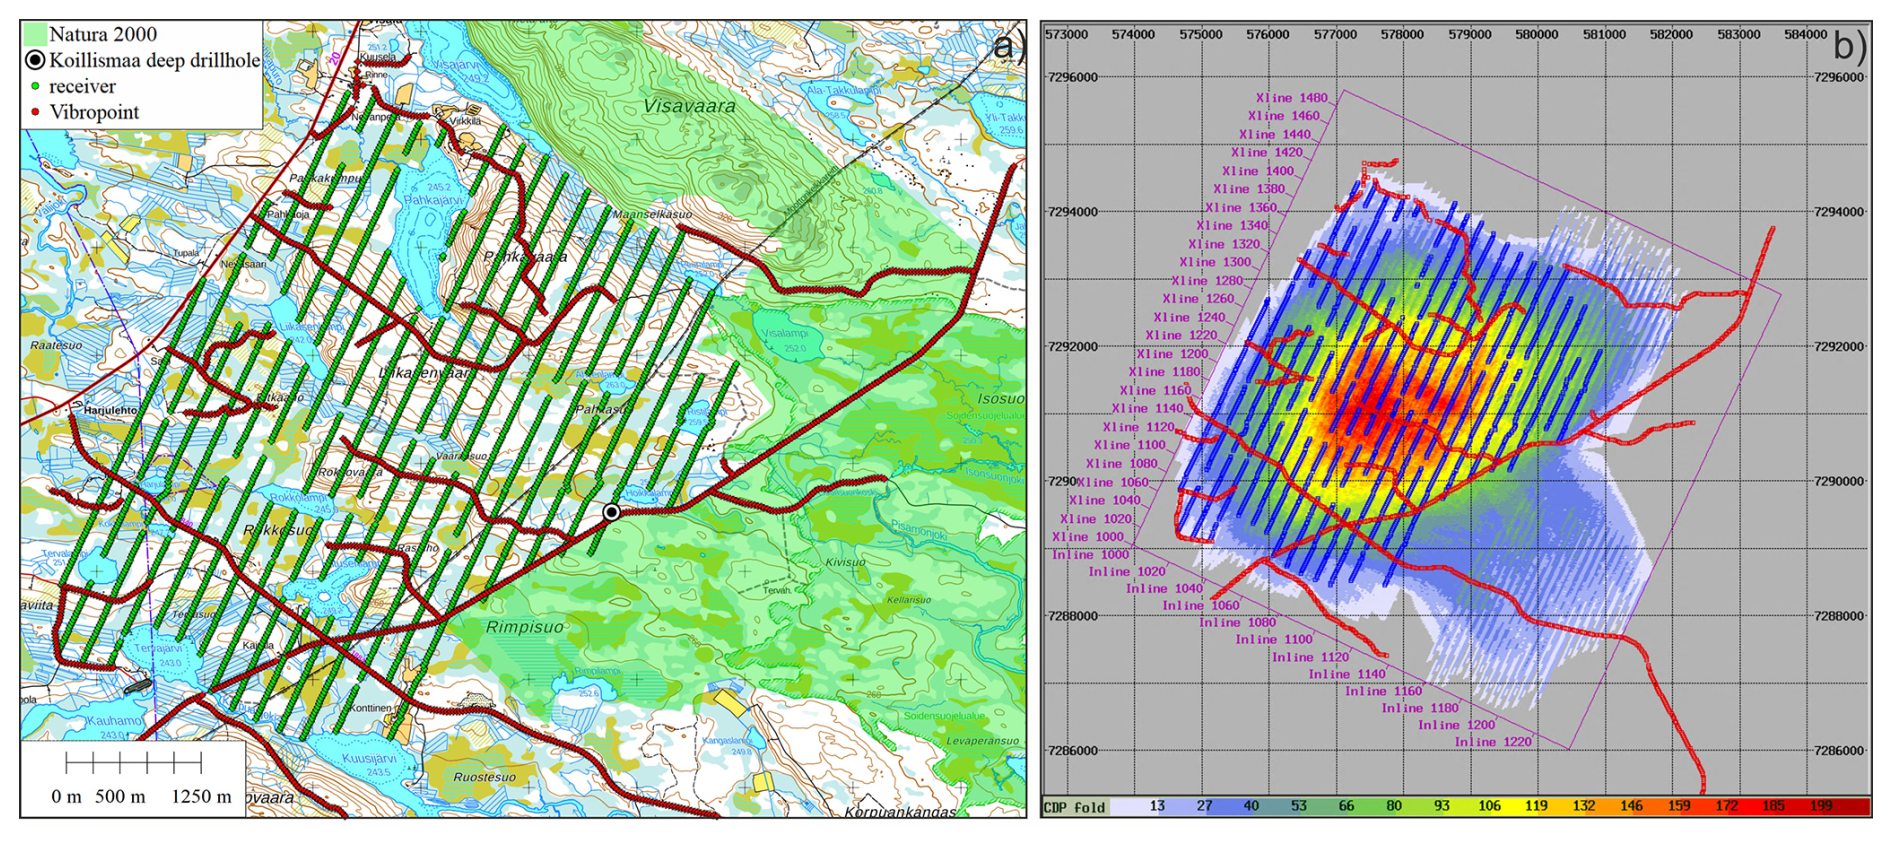Click the Xline 1480 label
The image size is (1892, 845).
tap(1291, 98)
